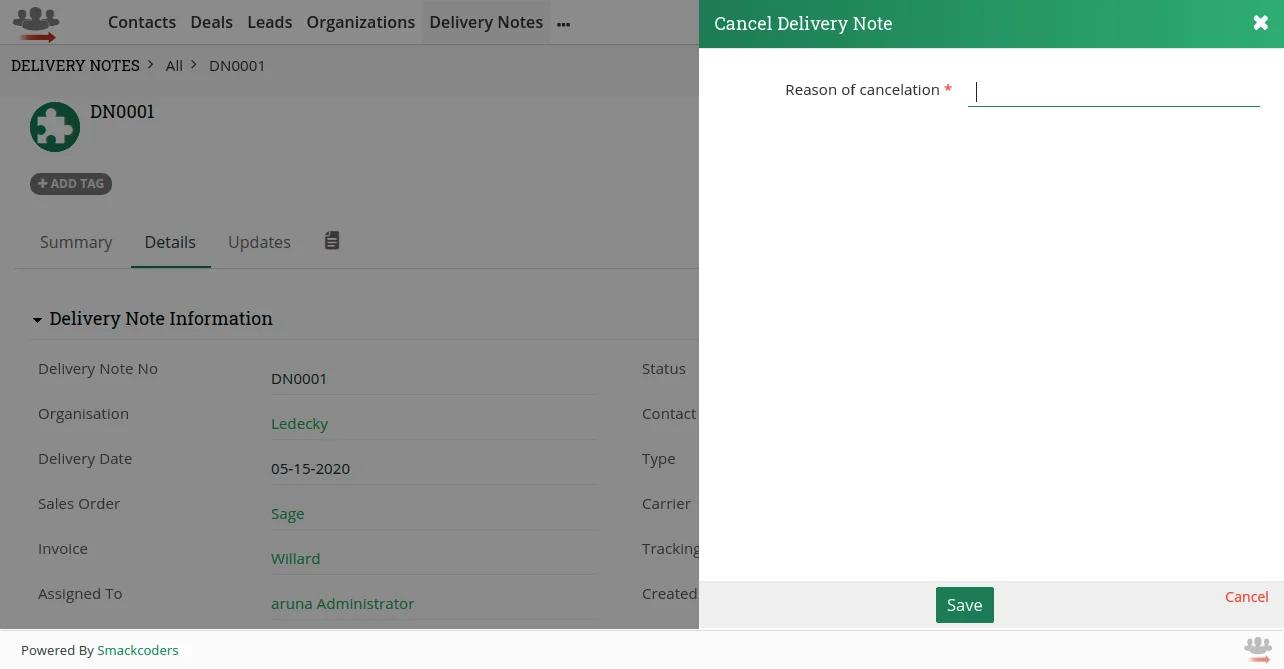Open the Ledecky organisation link
This screenshot has height=669, width=1284.
tap(299, 423)
